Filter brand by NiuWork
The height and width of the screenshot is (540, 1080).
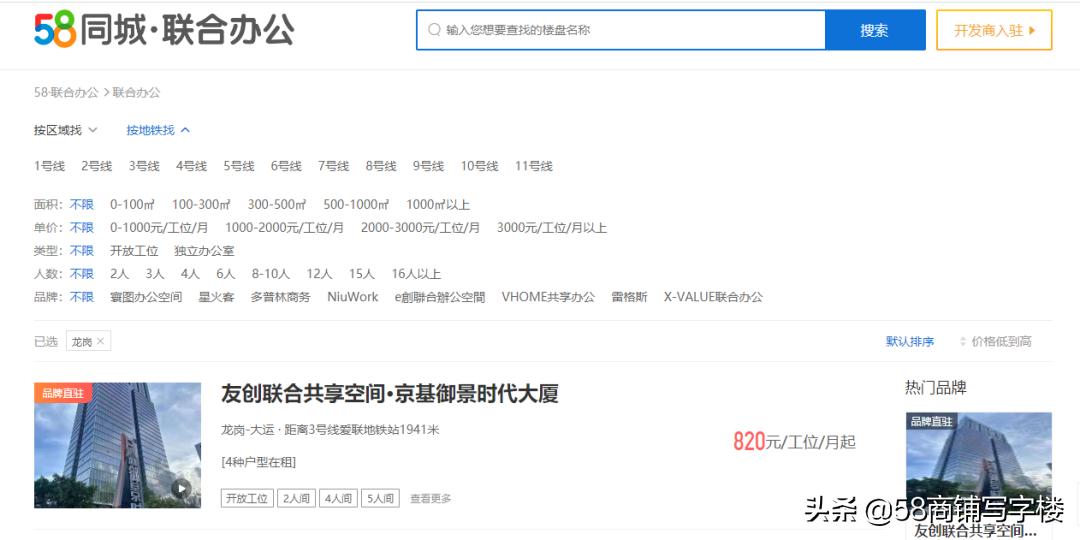point(353,298)
